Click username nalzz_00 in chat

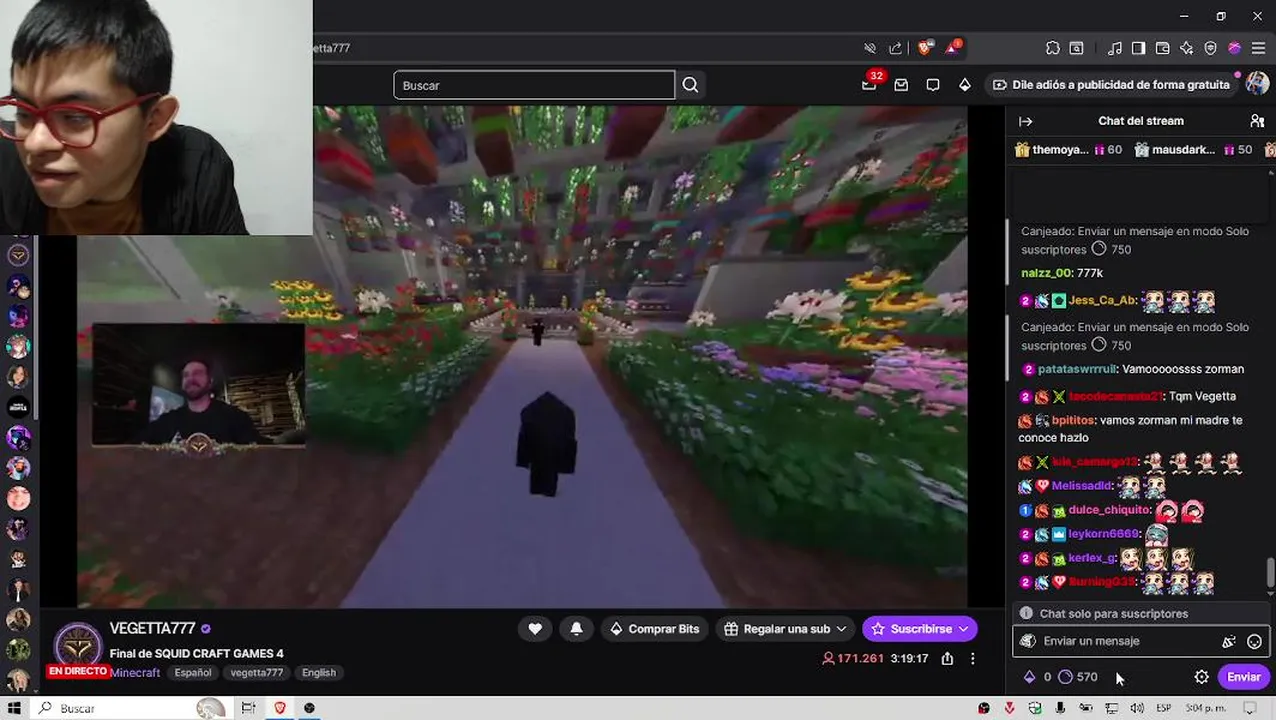1046,273
